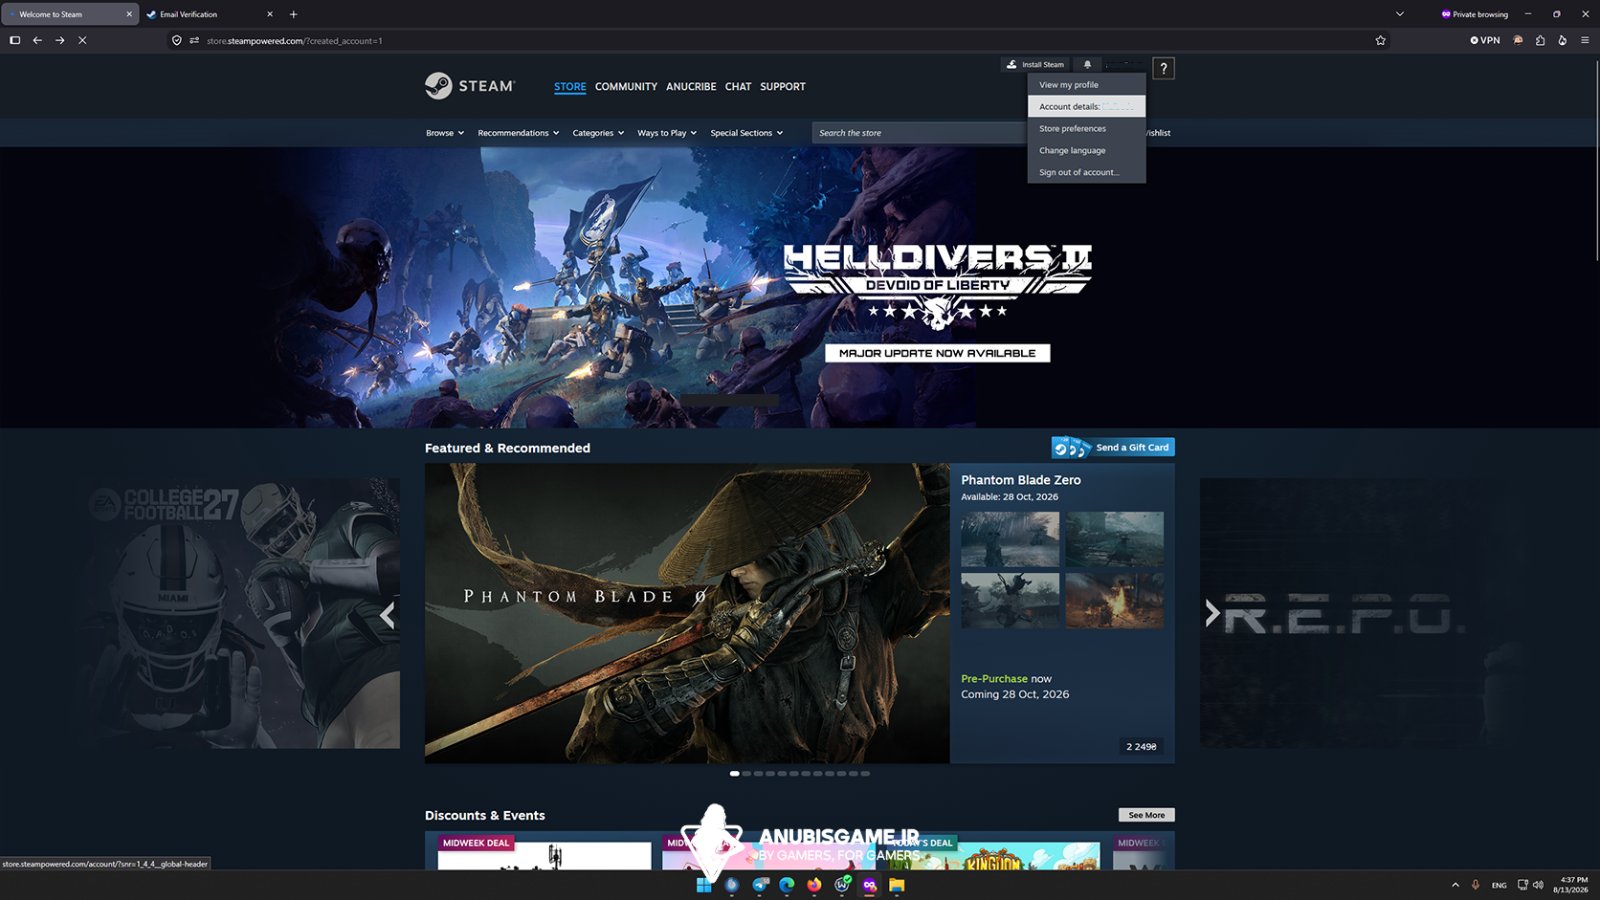Expand the list all tabs chevron
This screenshot has height=900, width=1600.
pyautogui.click(x=1400, y=14)
